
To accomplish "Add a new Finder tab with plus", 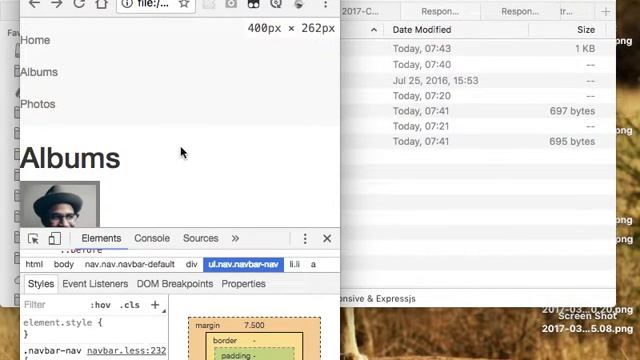I will pyautogui.click(x=606, y=11).
